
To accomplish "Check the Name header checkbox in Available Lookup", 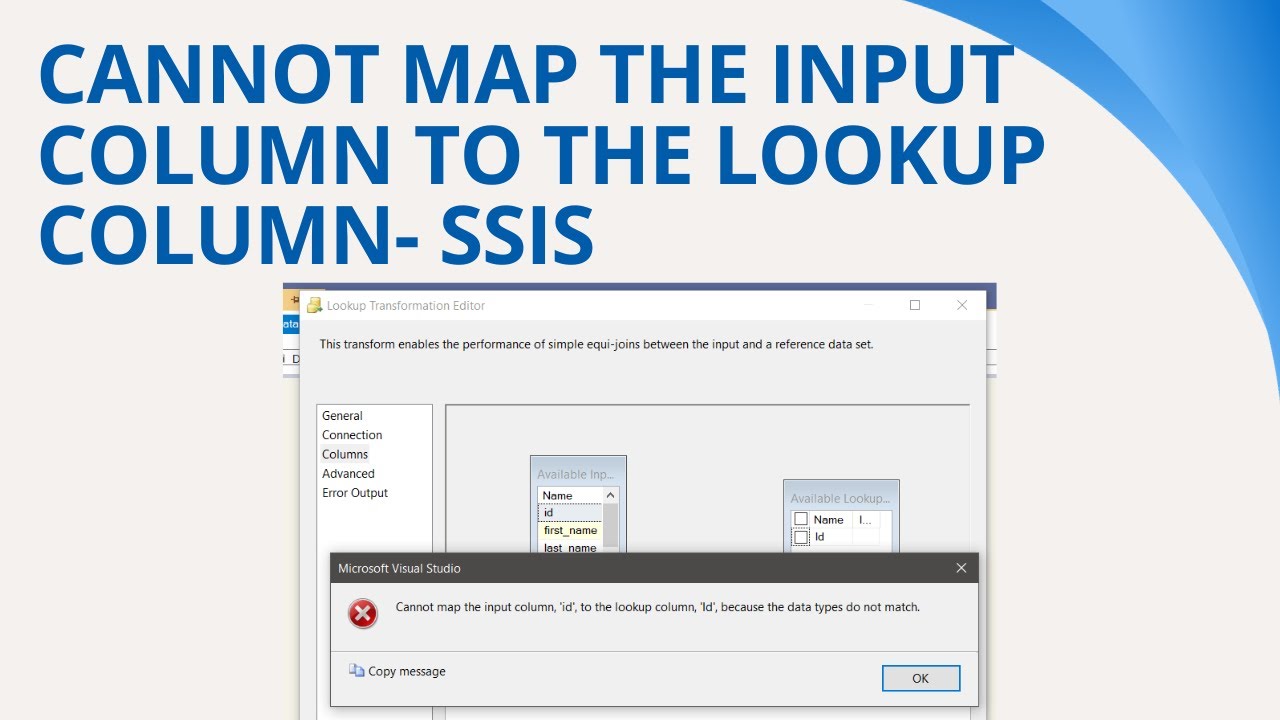I will pos(801,519).
